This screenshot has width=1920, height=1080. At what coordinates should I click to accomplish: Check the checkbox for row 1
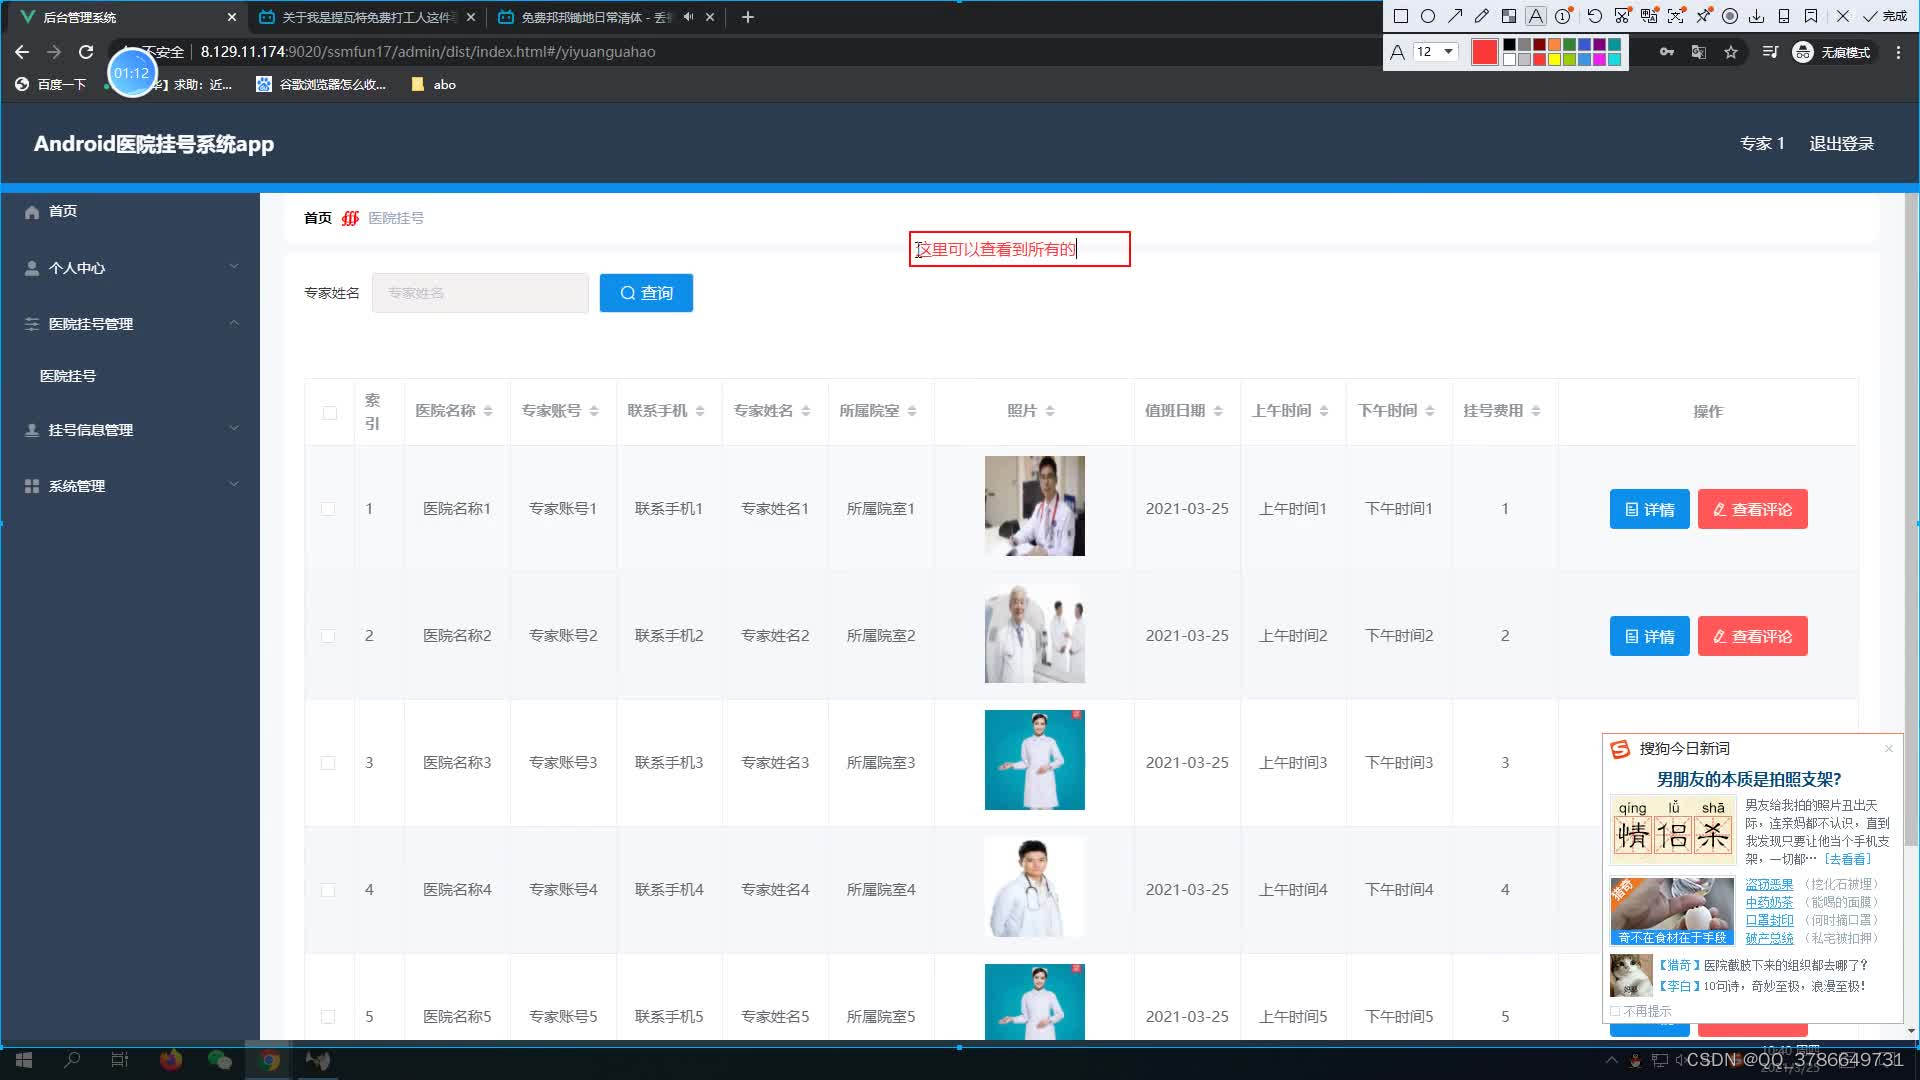[x=328, y=509]
